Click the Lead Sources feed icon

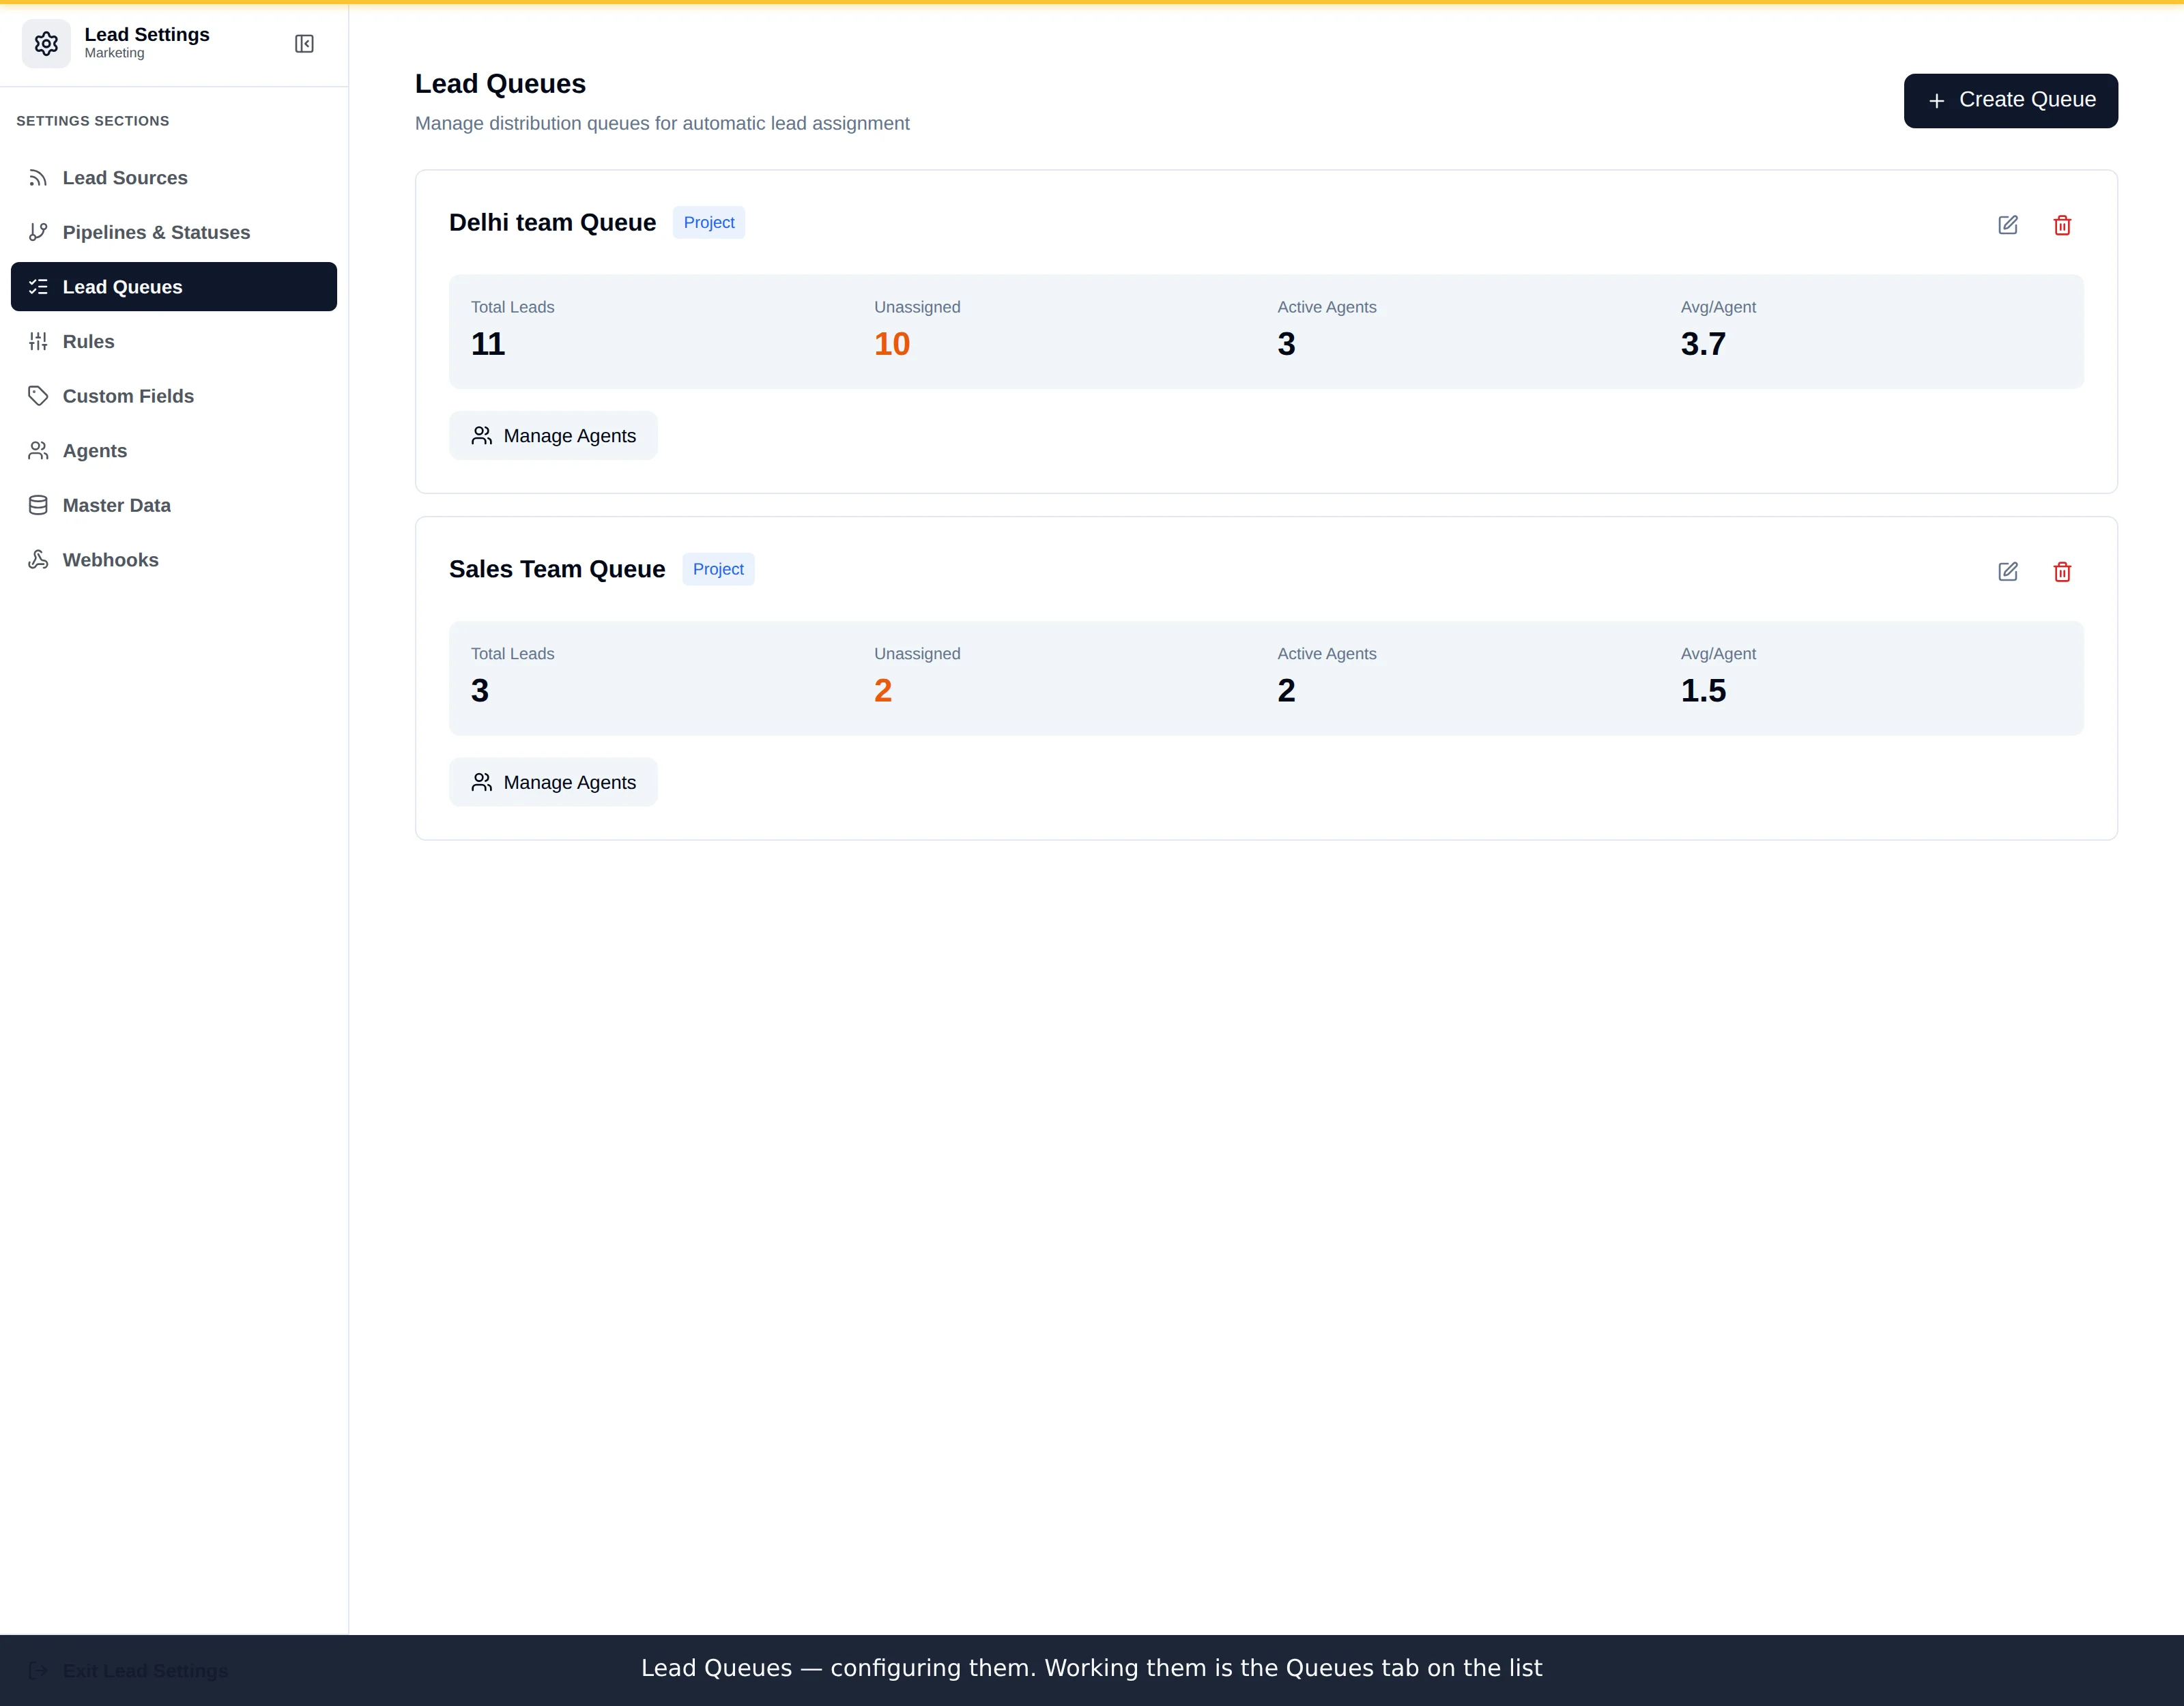tap(38, 178)
